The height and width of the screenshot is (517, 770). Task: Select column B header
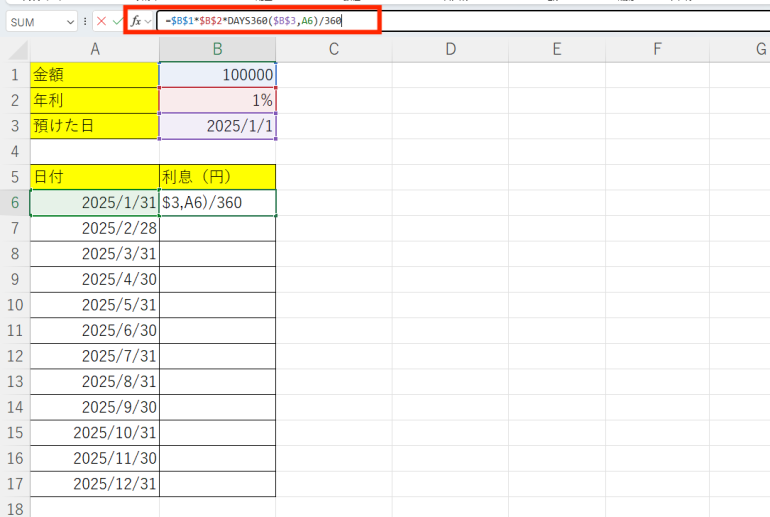tap(217, 49)
